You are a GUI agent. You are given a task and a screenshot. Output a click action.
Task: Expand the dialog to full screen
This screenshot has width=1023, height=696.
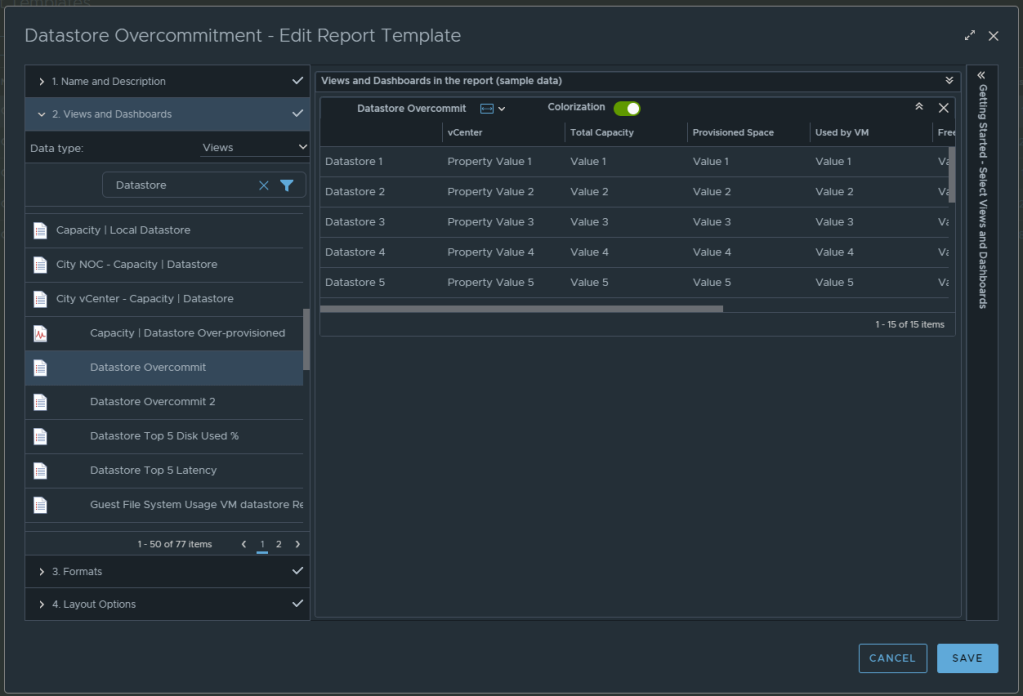point(969,36)
